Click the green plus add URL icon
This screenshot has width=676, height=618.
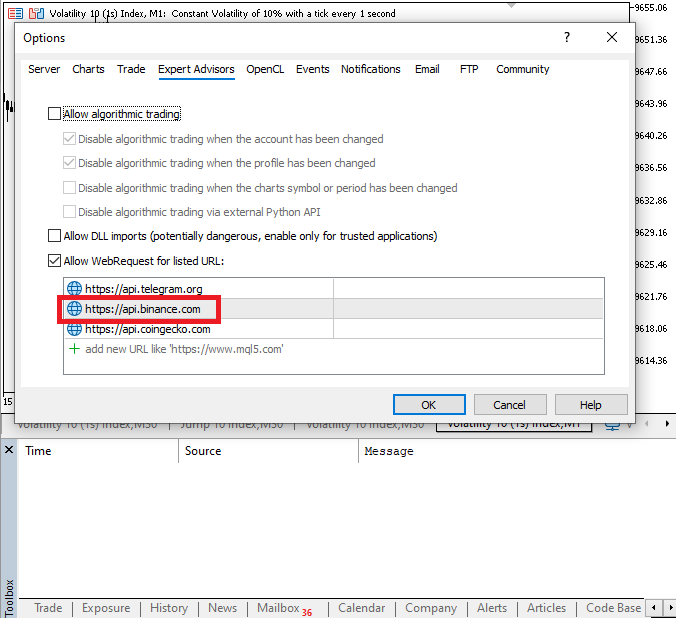point(75,348)
